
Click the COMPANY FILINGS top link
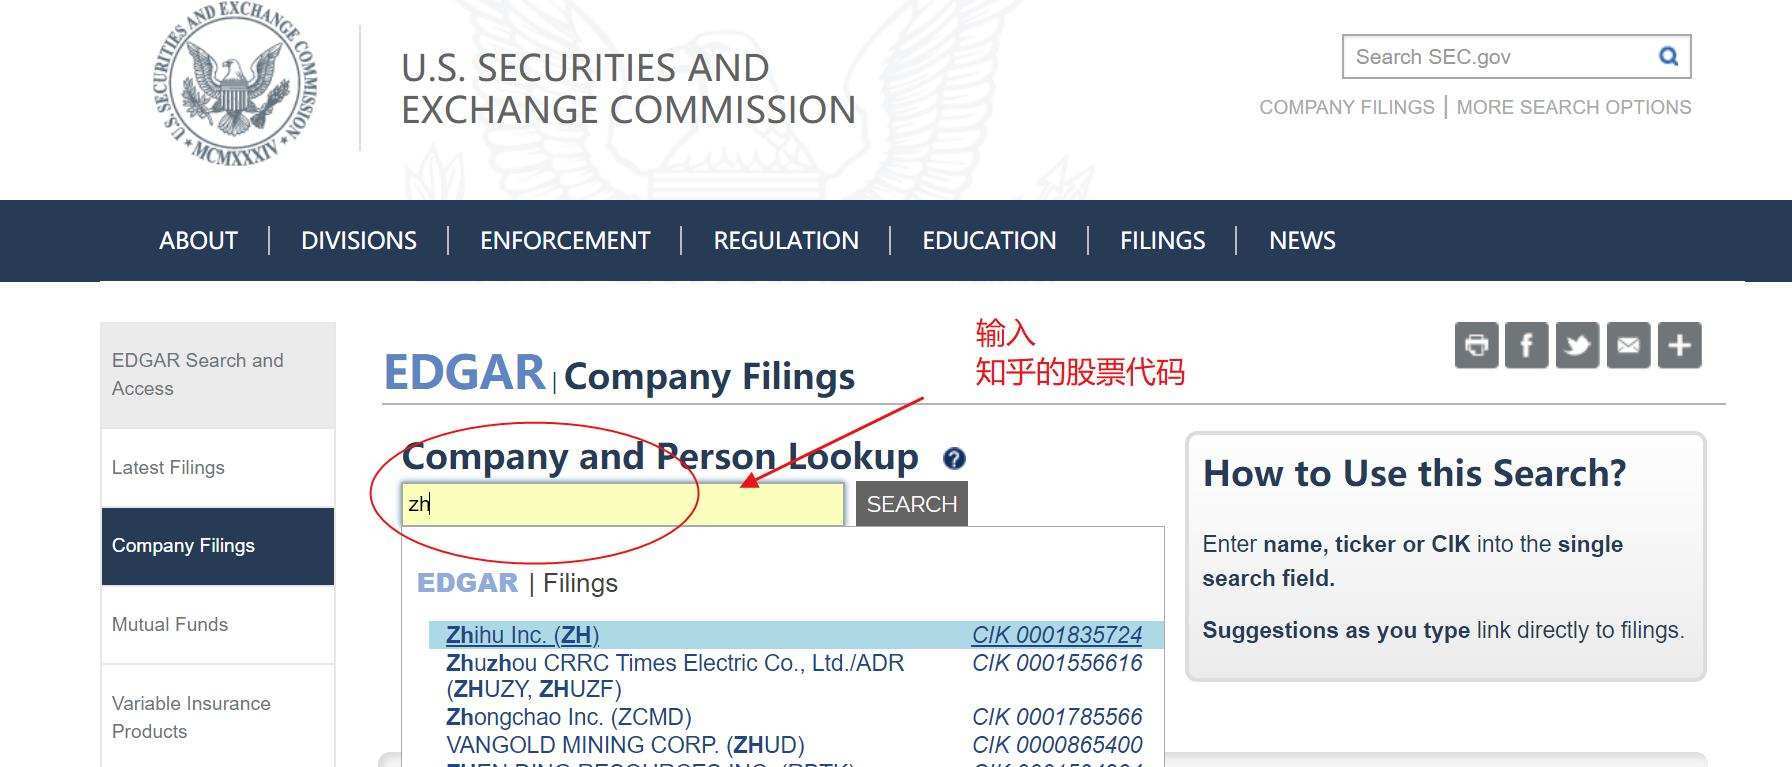coord(1346,108)
